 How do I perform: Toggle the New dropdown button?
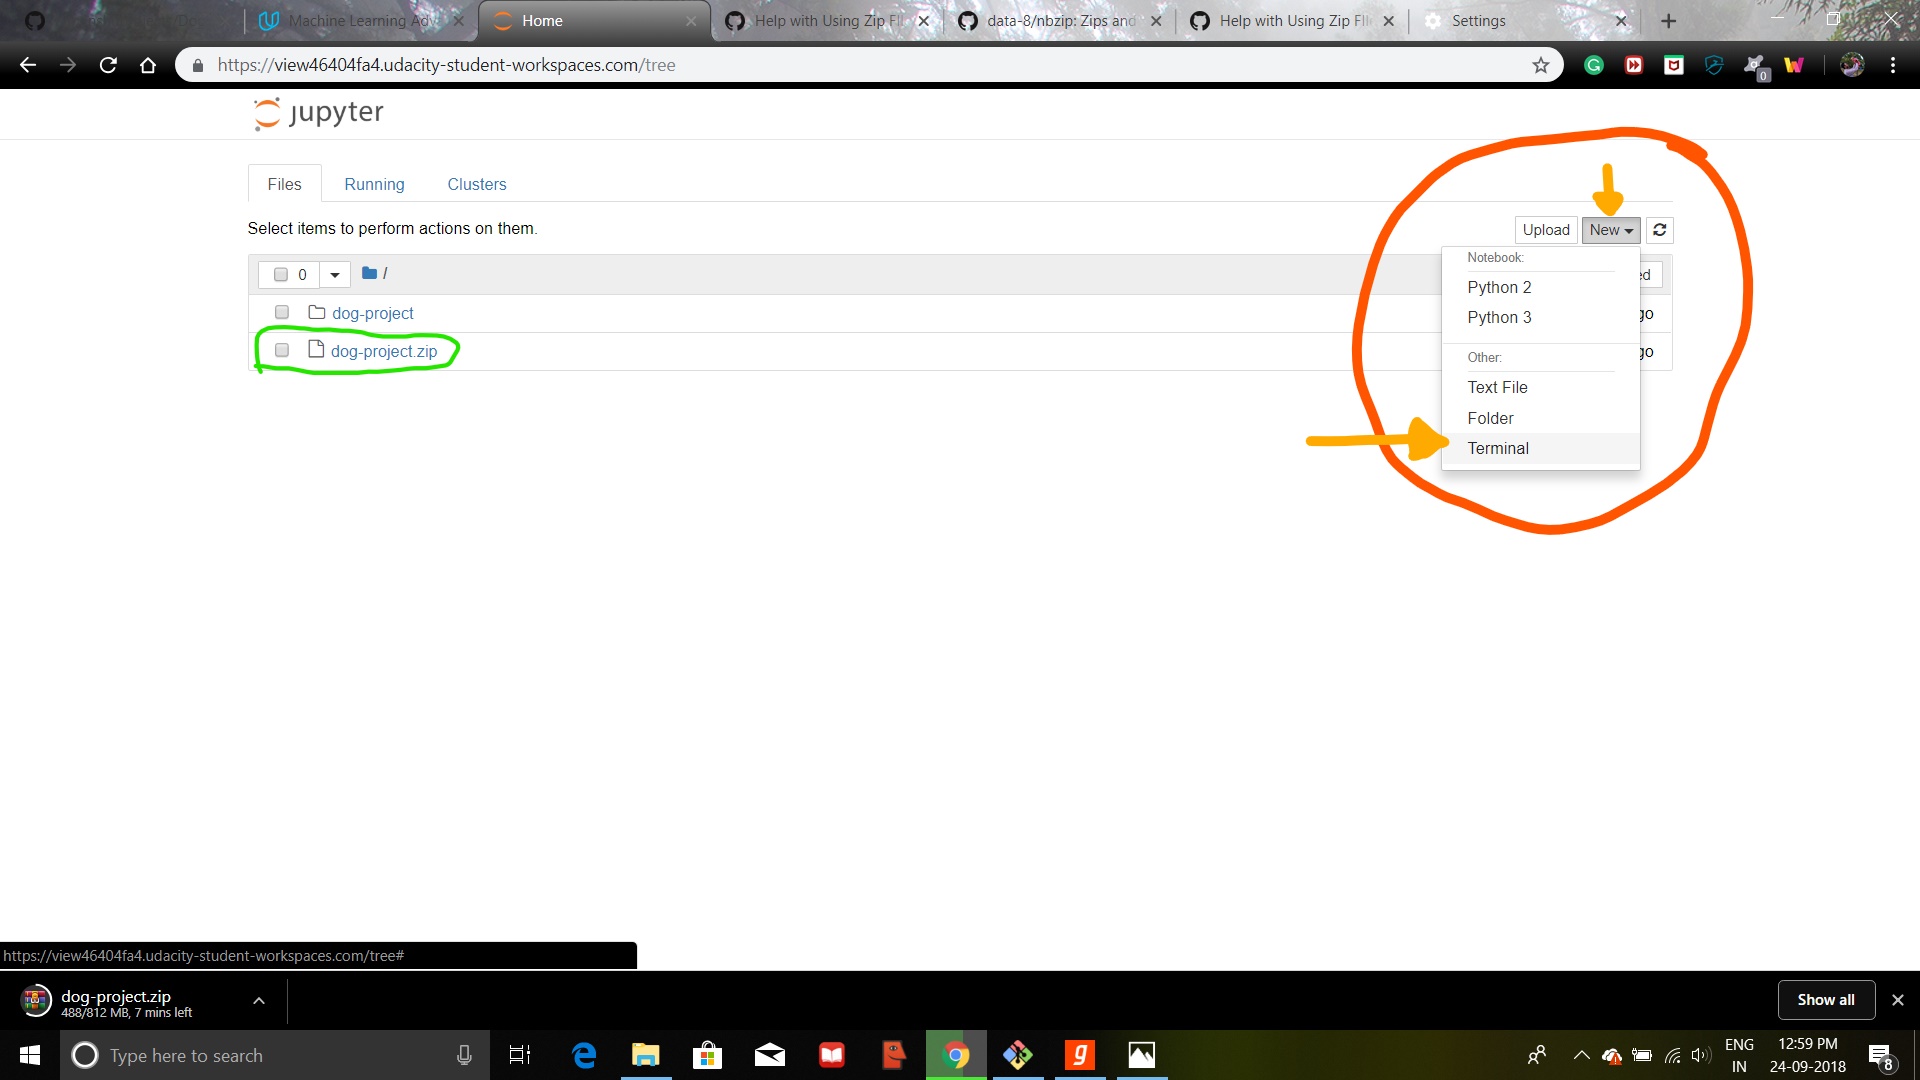1610,230
